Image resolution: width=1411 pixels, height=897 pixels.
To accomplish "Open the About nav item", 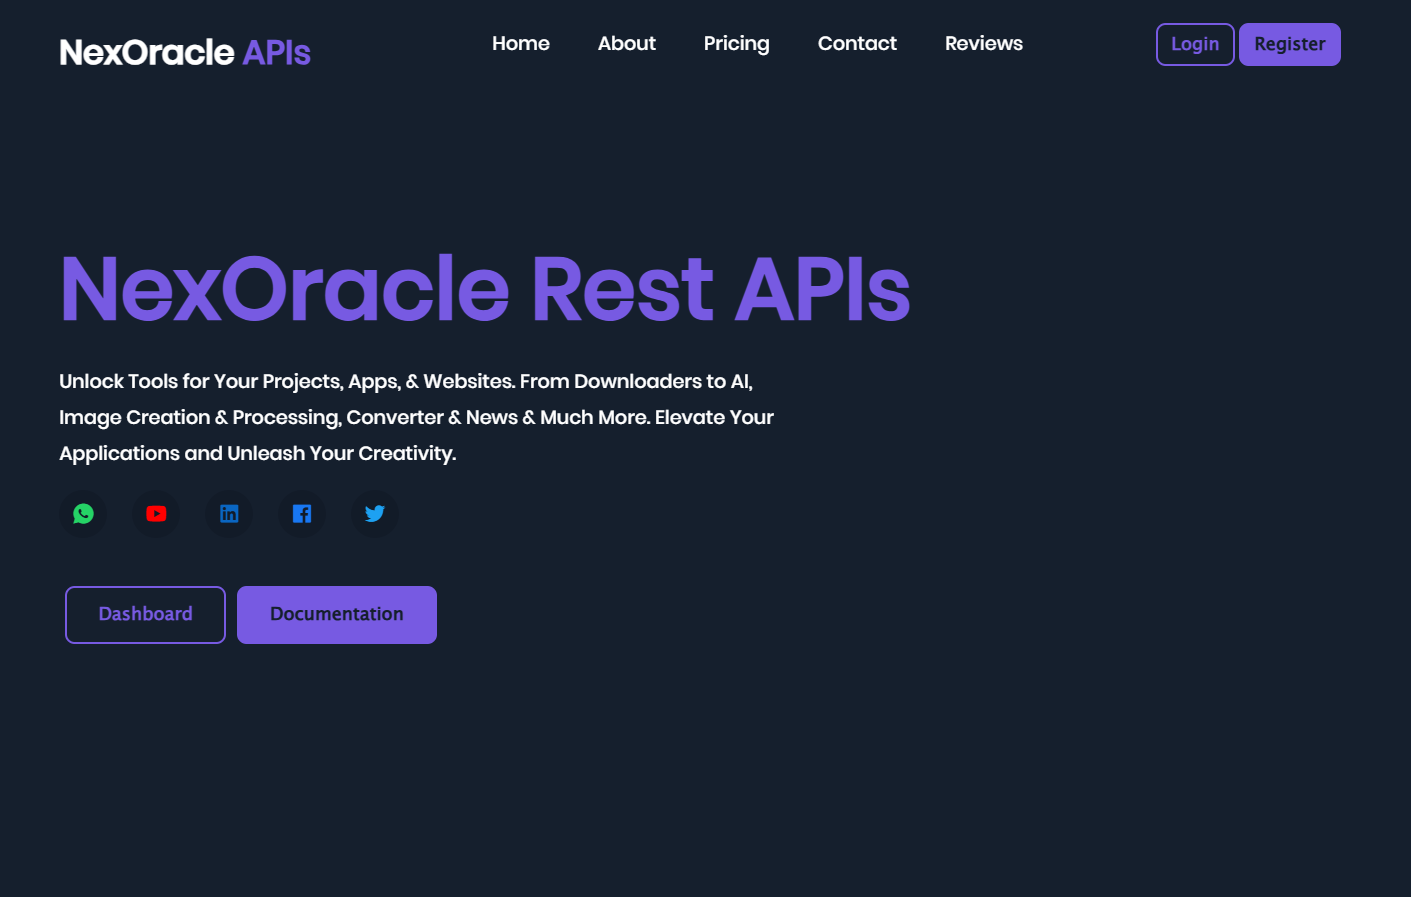I will pyautogui.click(x=627, y=43).
